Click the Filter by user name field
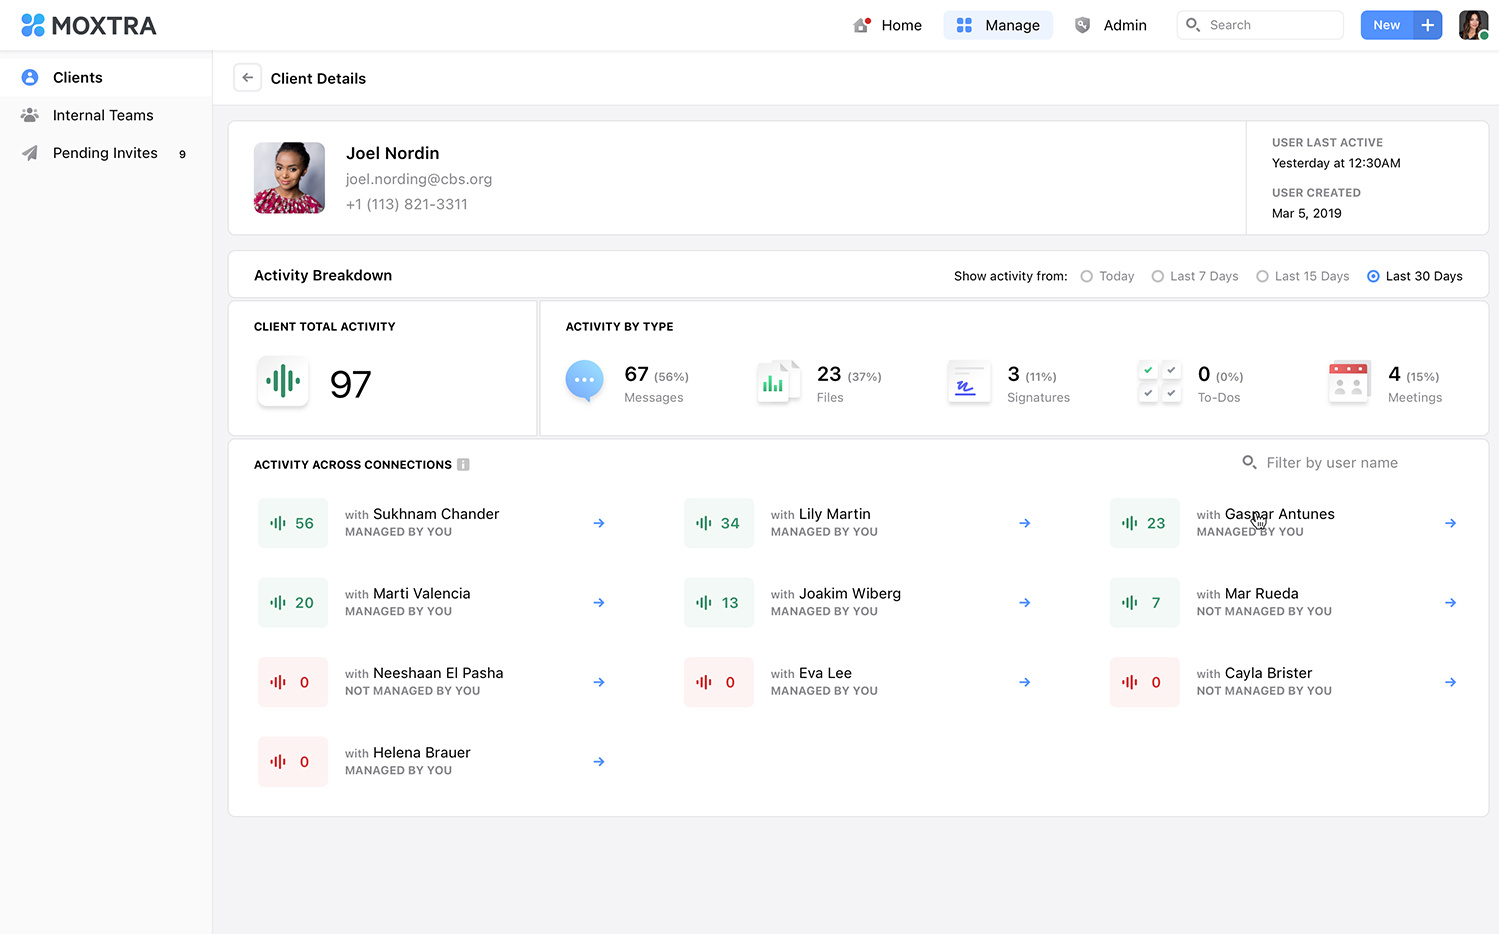This screenshot has height=934, width=1499. coord(1332,462)
